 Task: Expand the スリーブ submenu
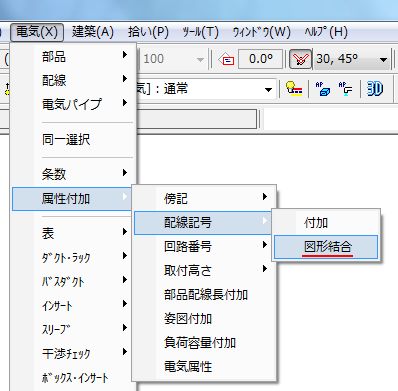coord(74,329)
